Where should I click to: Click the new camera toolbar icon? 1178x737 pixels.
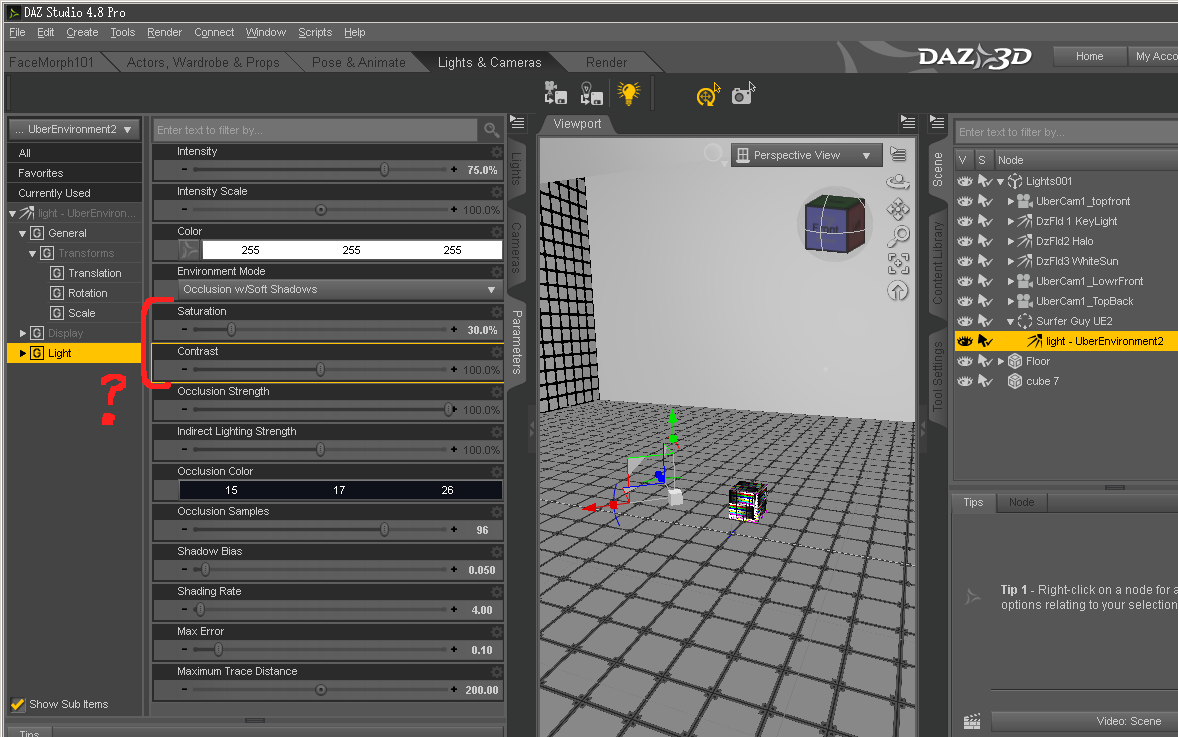coord(555,93)
